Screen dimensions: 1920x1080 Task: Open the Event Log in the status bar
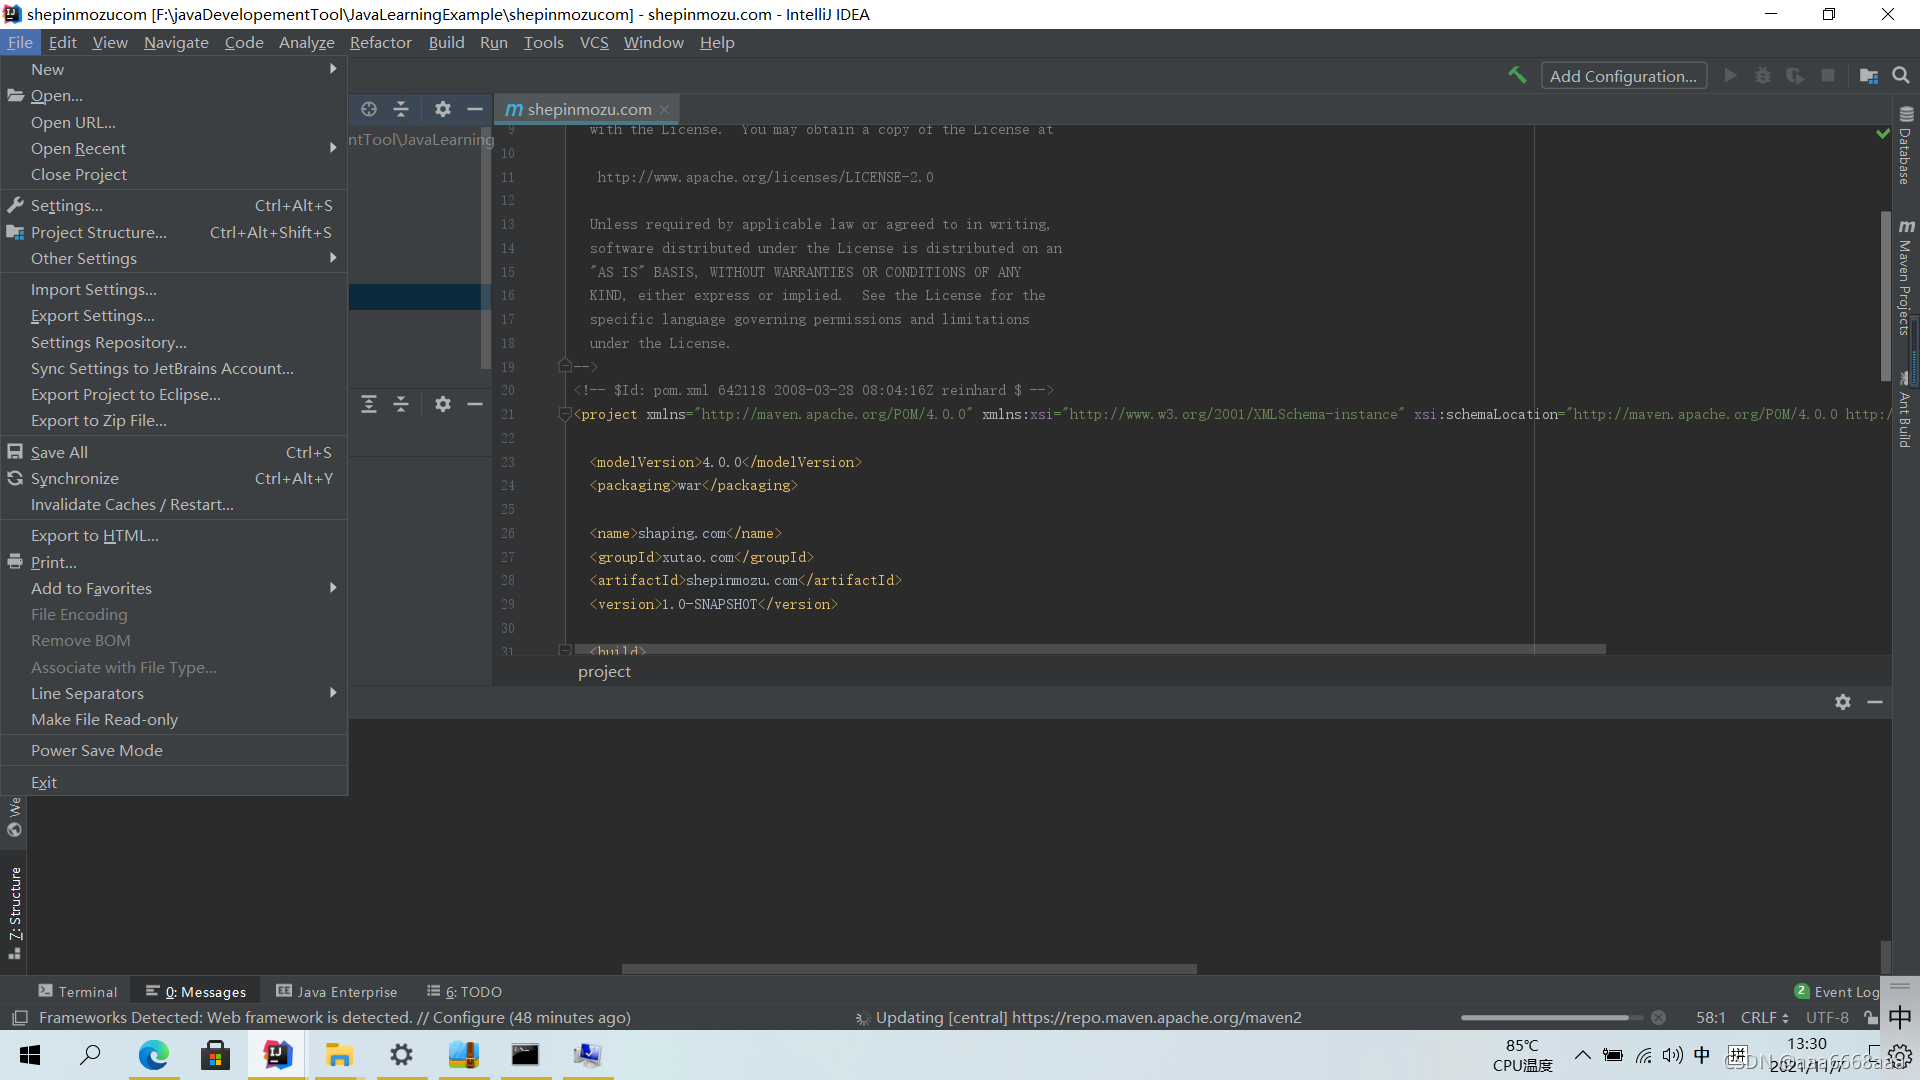(x=1844, y=991)
